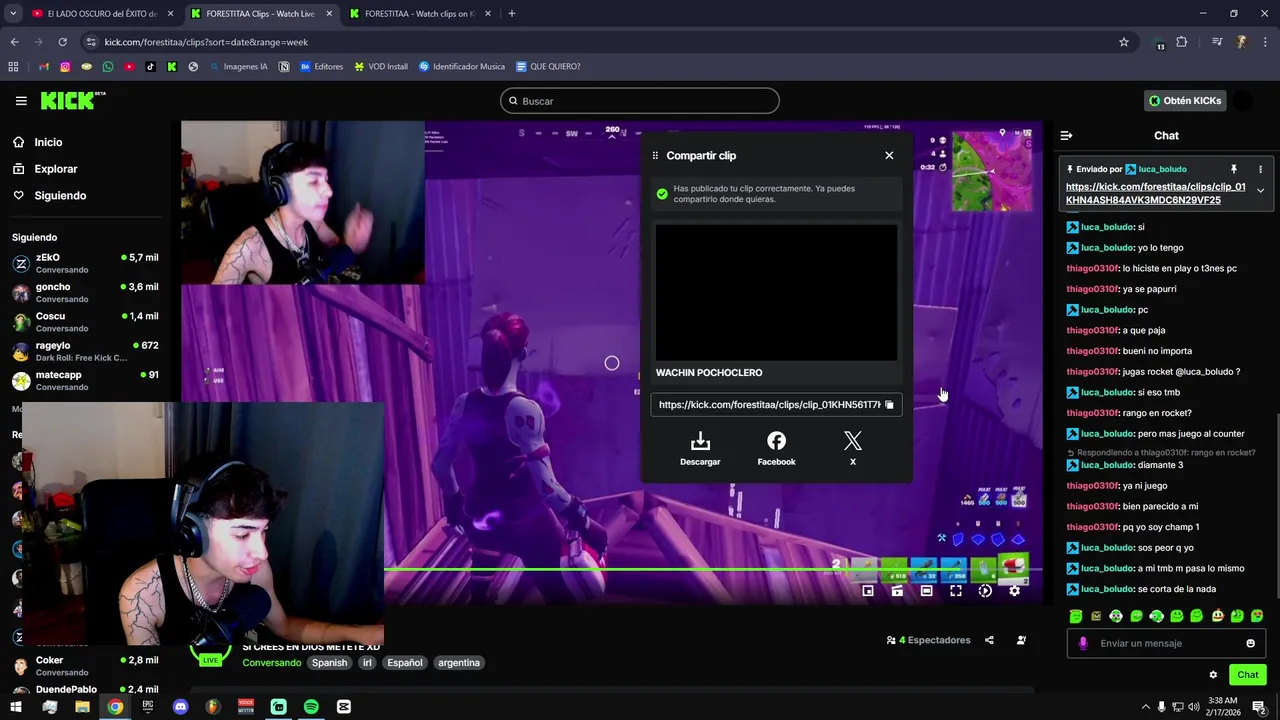This screenshot has height=720, width=1280.
Task: Reload the page
Action: click(62, 42)
